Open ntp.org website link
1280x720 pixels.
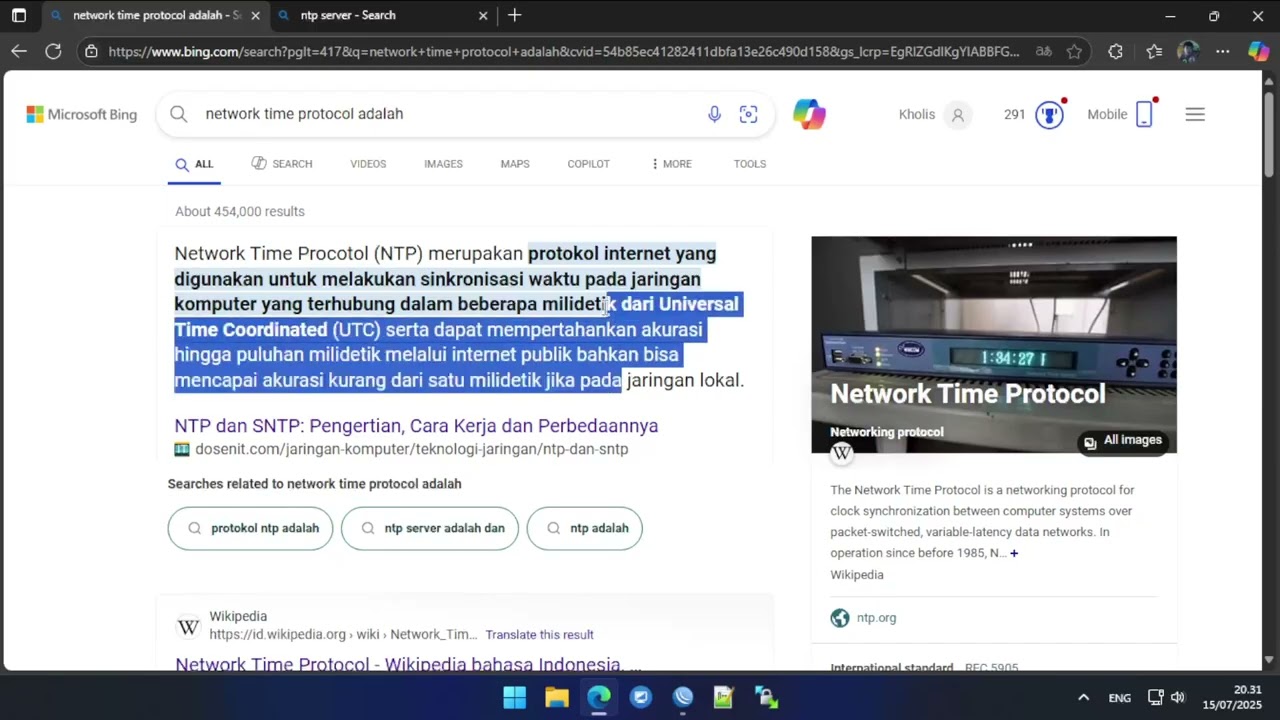click(x=876, y=618)
